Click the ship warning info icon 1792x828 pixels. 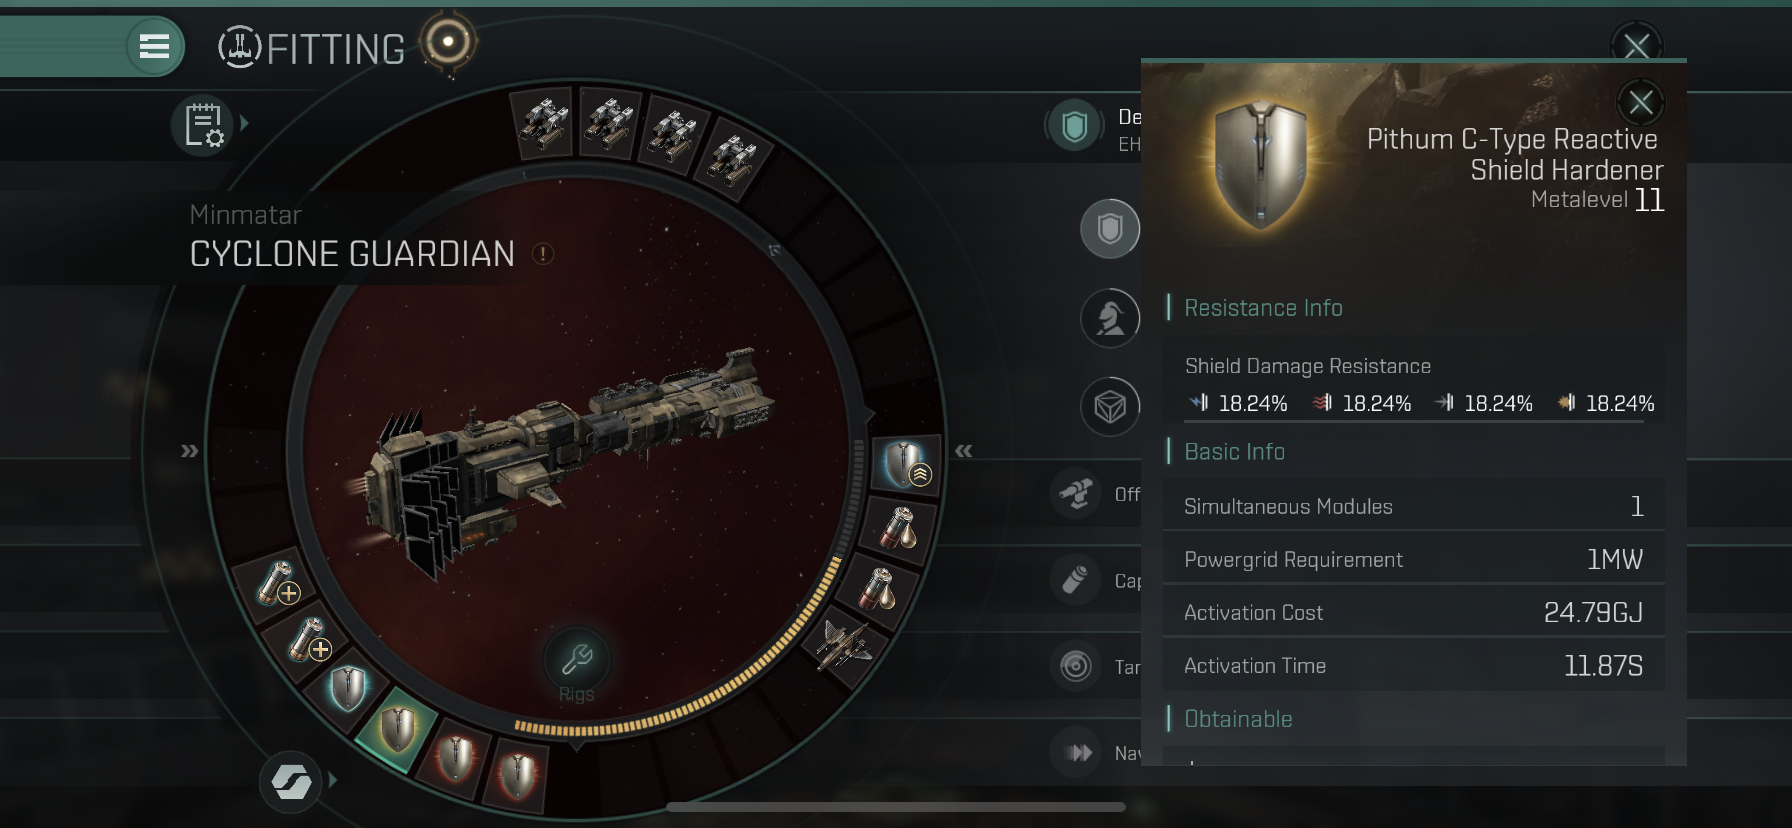(x=543, y=254)
